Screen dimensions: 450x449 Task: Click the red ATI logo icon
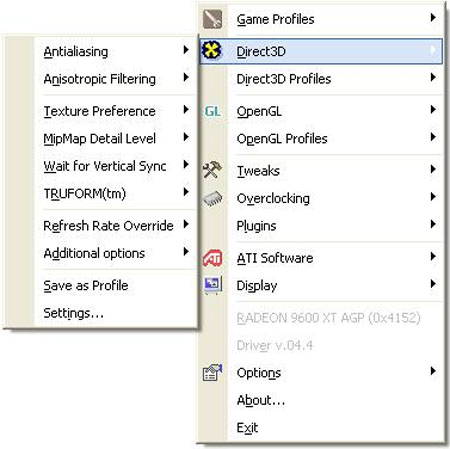[x=213, y=258]
